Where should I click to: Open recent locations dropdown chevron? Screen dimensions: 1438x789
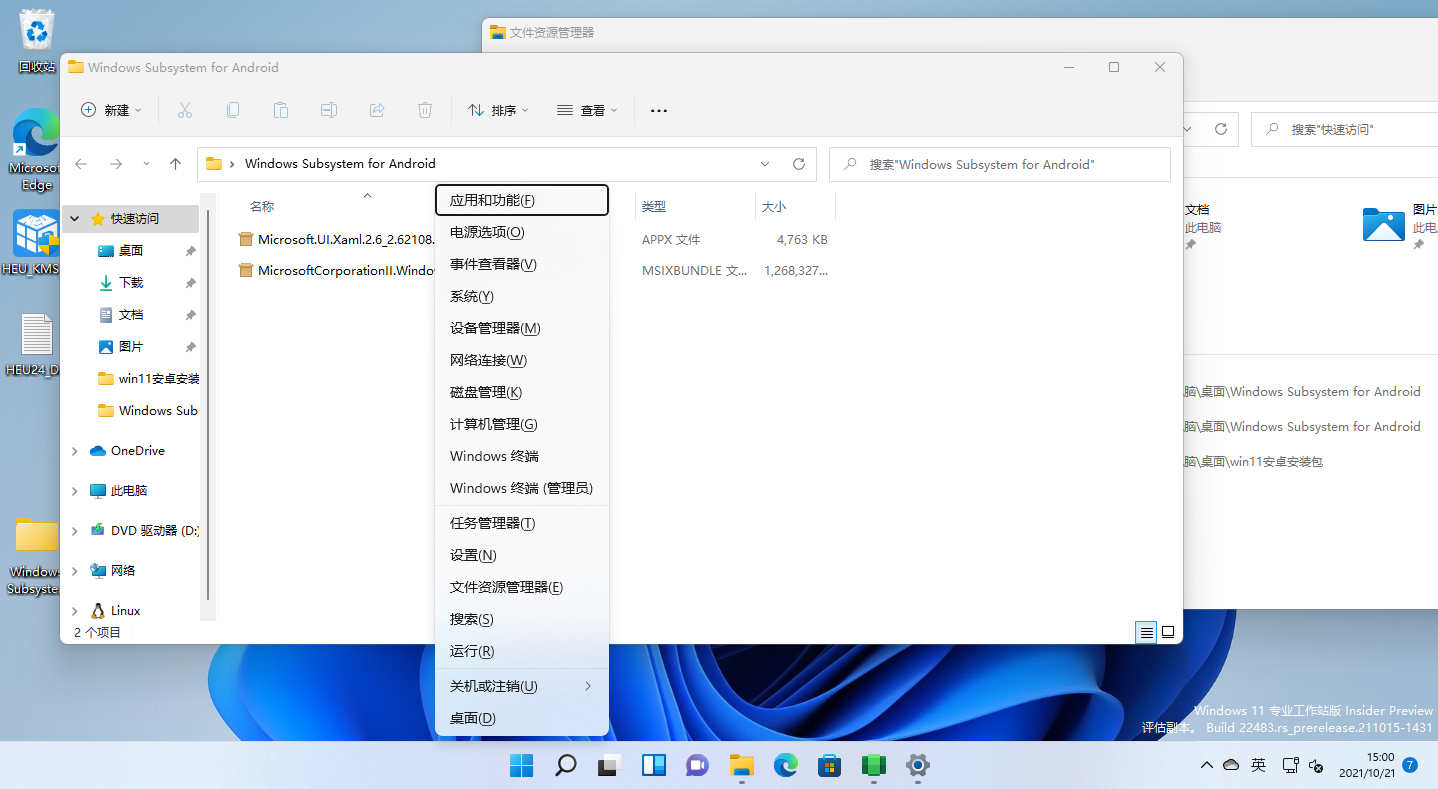coord(146,164)
